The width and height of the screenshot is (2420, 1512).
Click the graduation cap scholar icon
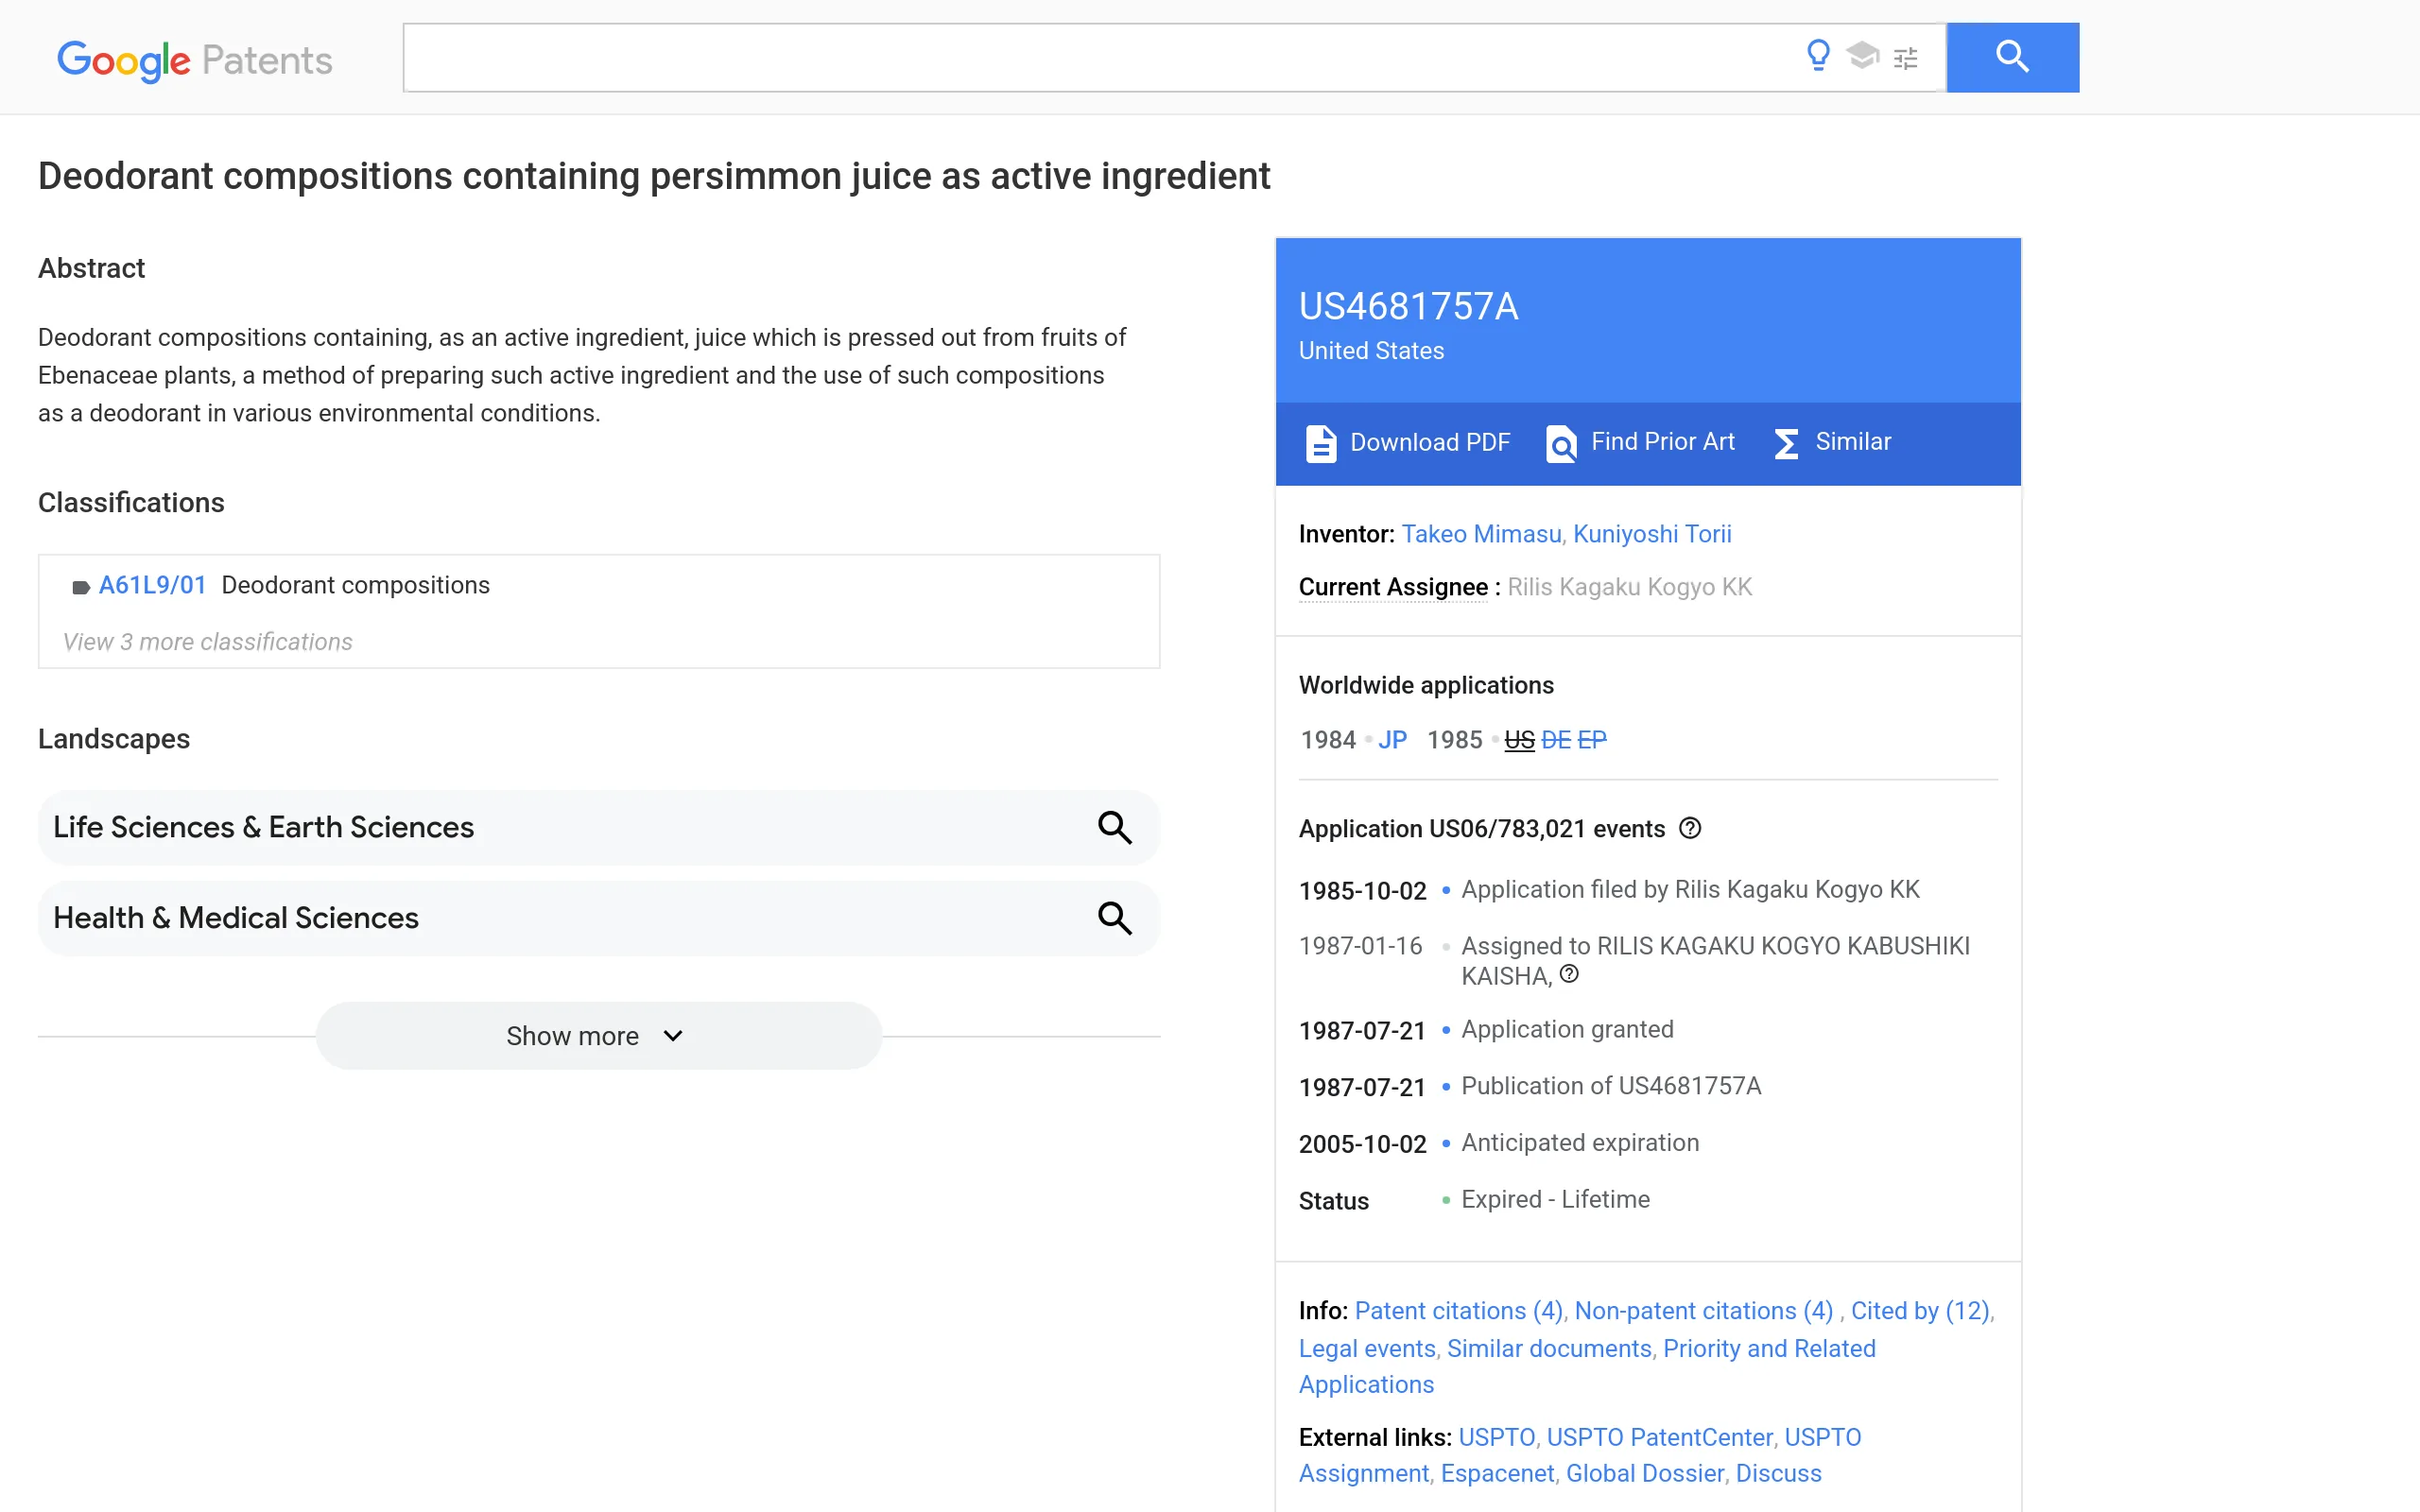pyautogui.click(x=1862, y=55)
